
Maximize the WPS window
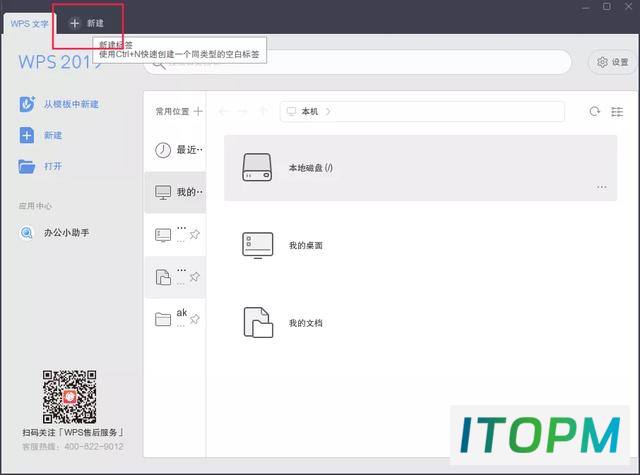click(x=607, y=7)
